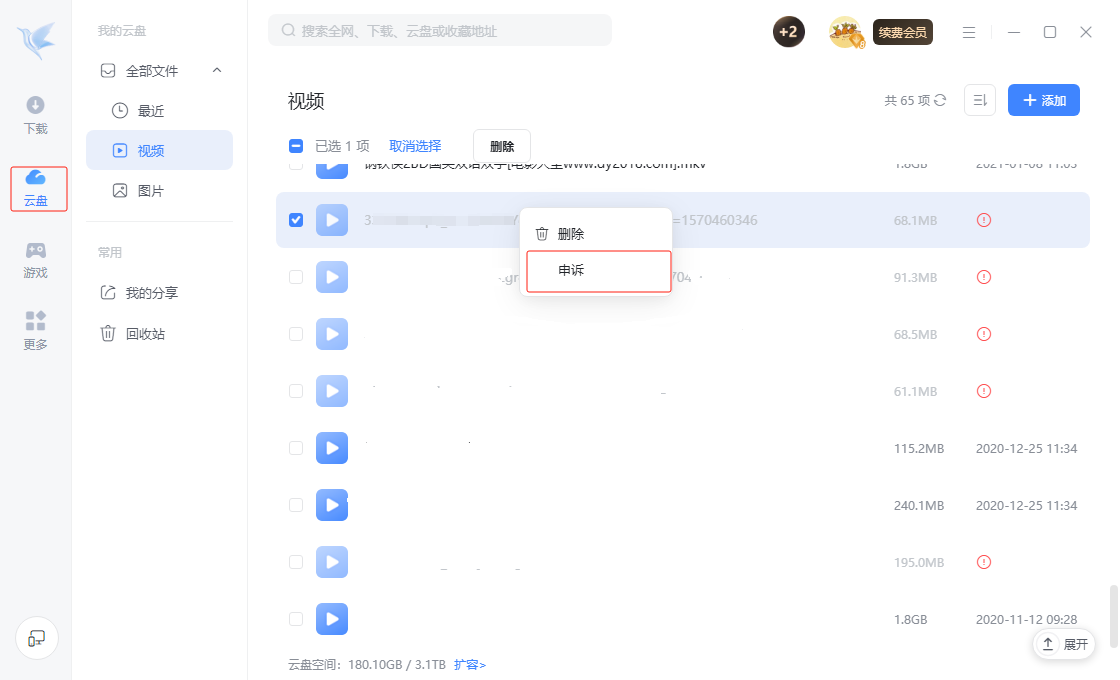Image resolution: width=1120 pixels, height=680 pixels.
Task: Click the 续费会员 membership renewal button
Action: coord(902,32)
